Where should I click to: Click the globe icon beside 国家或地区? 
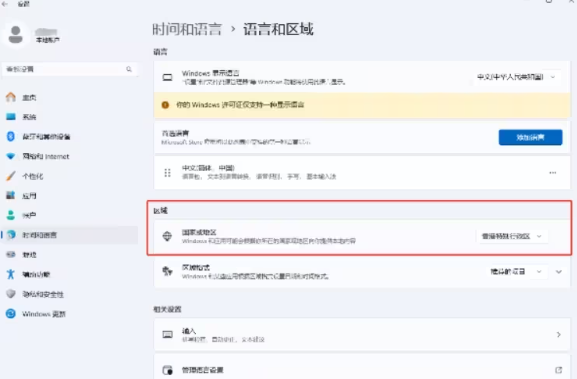pyautogui.click(x=167, y=236)
